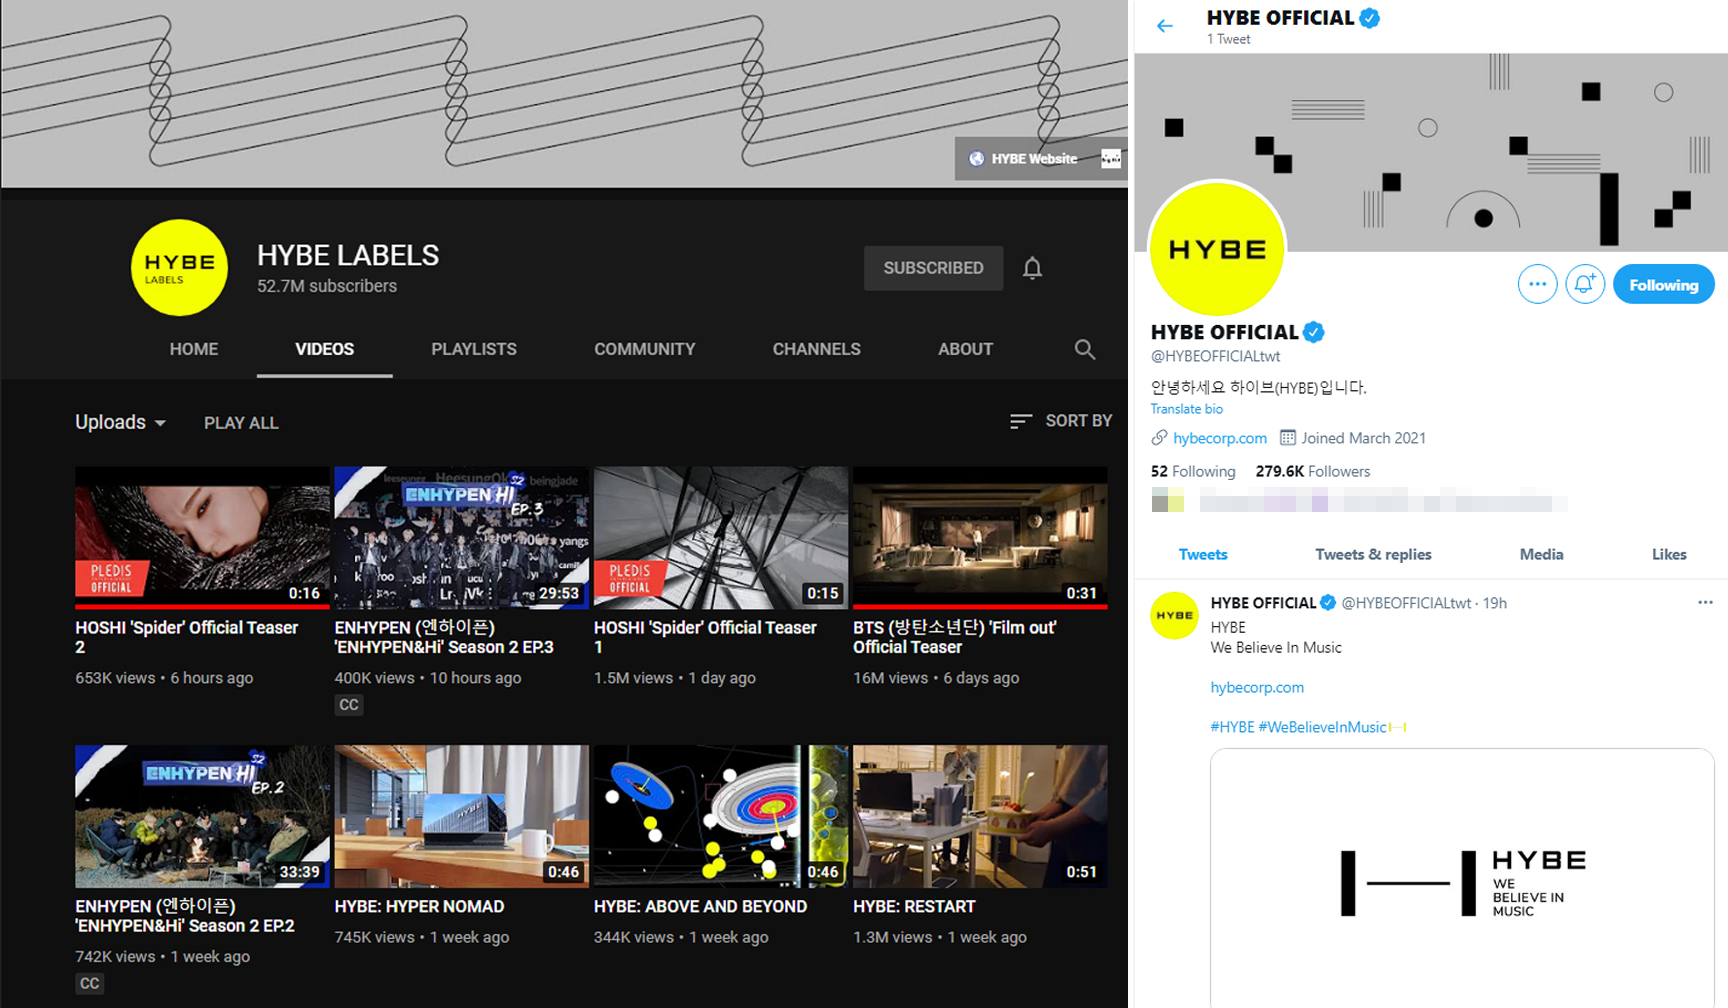Open HYBE: HYPER NOMAD video thumbnail
Image resolution: width=1728 pixels, height=1008 pixels.
pyautogui.click(x=461, y=816)
